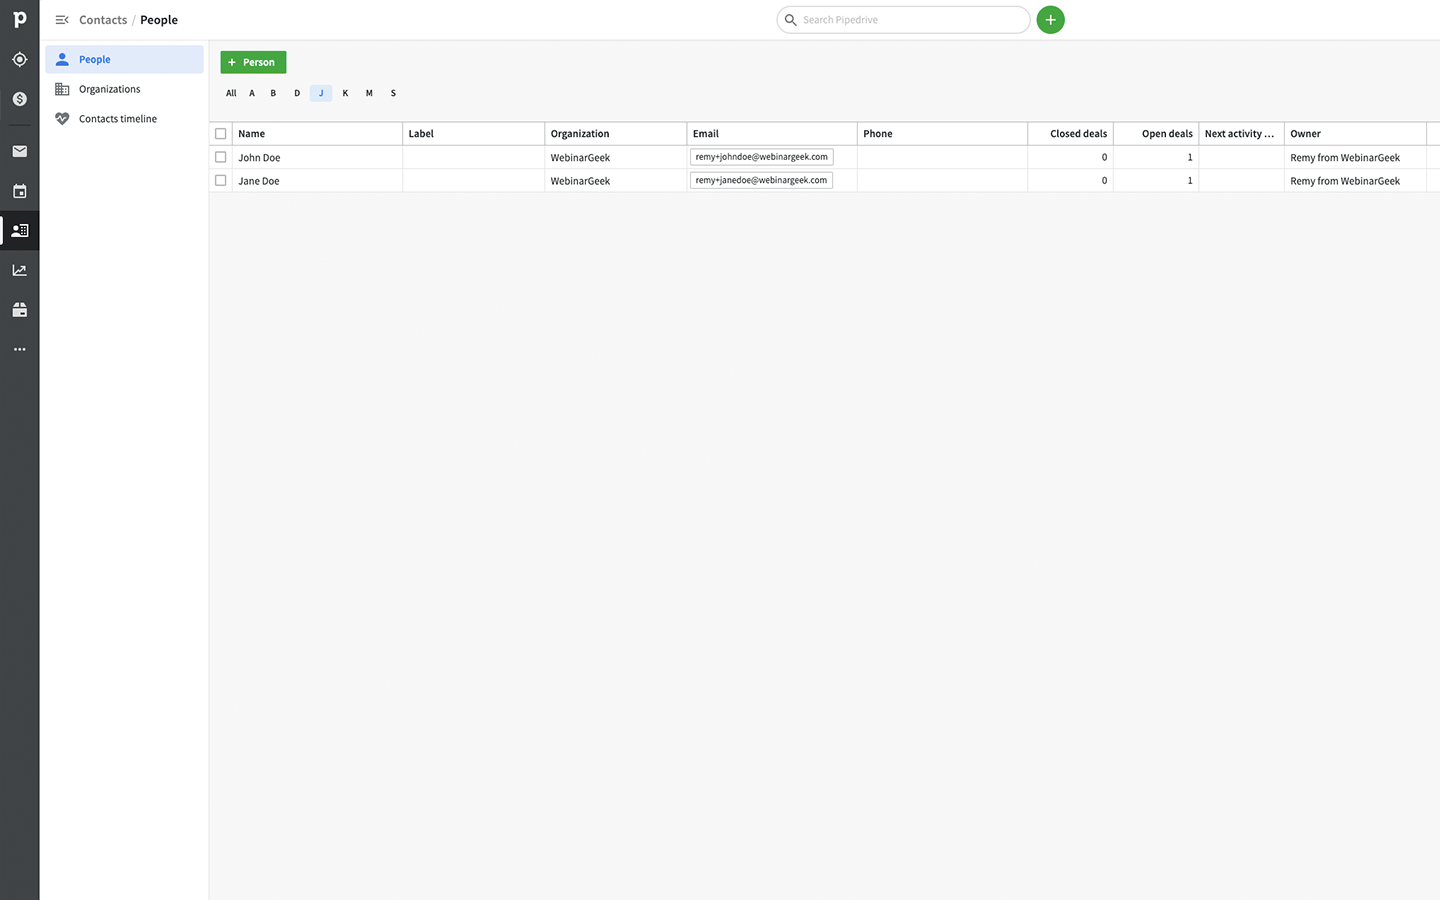The image size is (1440, 900).
Task: Filter names by letter M
Action: tap(369, 93)
